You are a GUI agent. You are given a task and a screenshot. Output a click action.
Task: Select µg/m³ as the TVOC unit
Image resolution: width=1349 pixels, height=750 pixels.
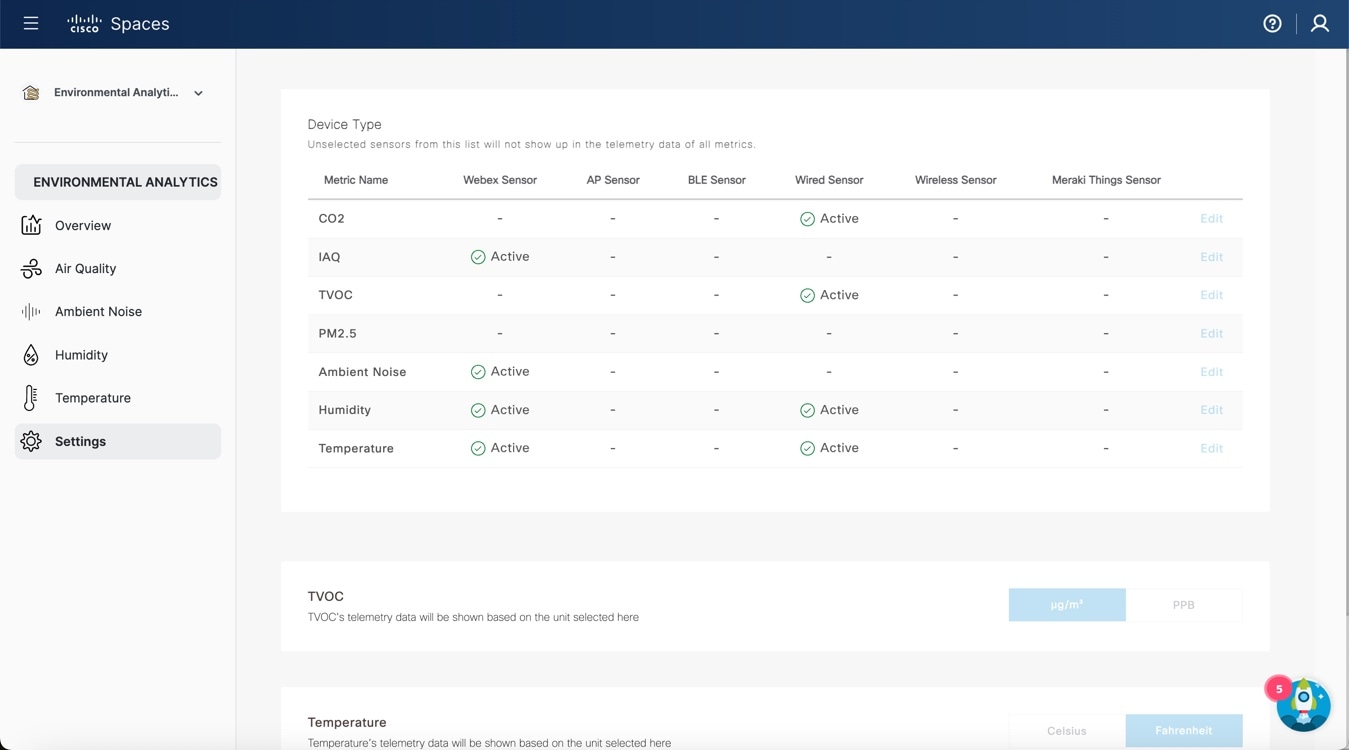click(1067, 605)
